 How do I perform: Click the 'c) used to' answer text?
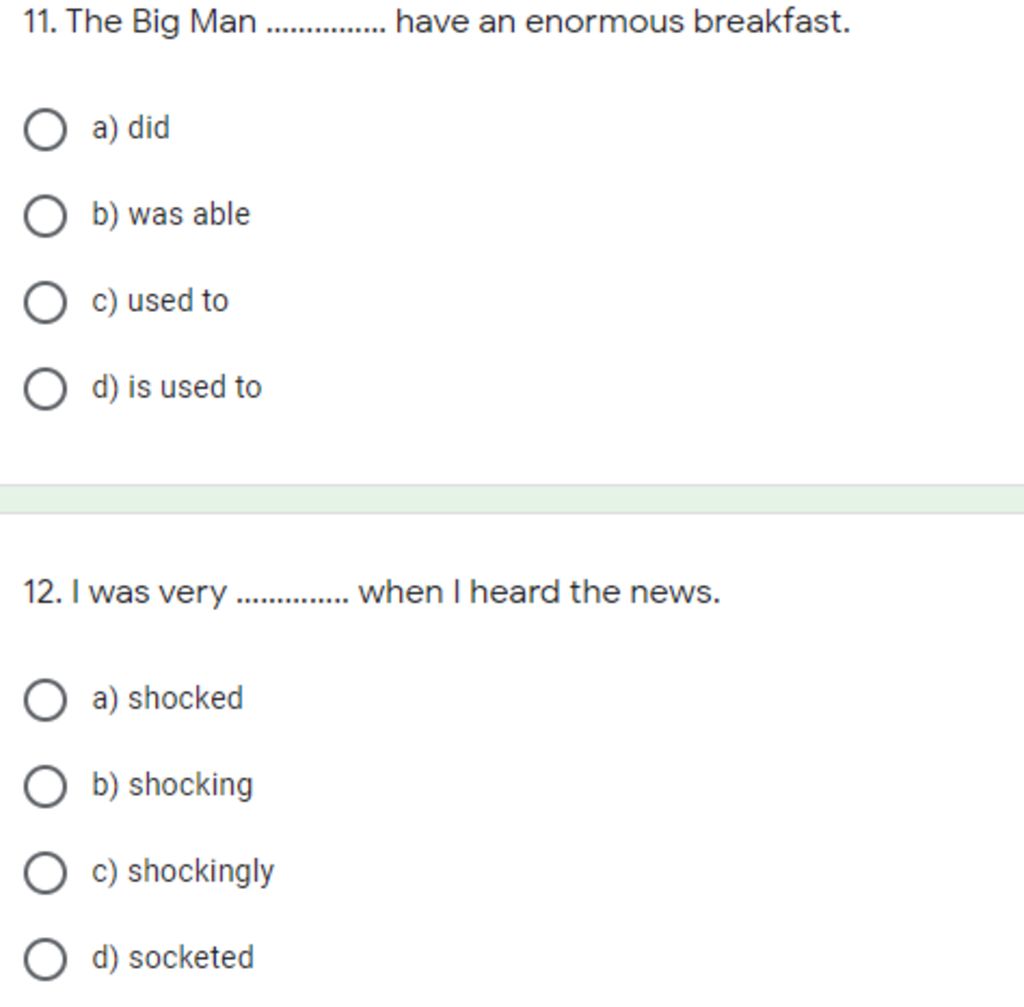tap(160, 301)
